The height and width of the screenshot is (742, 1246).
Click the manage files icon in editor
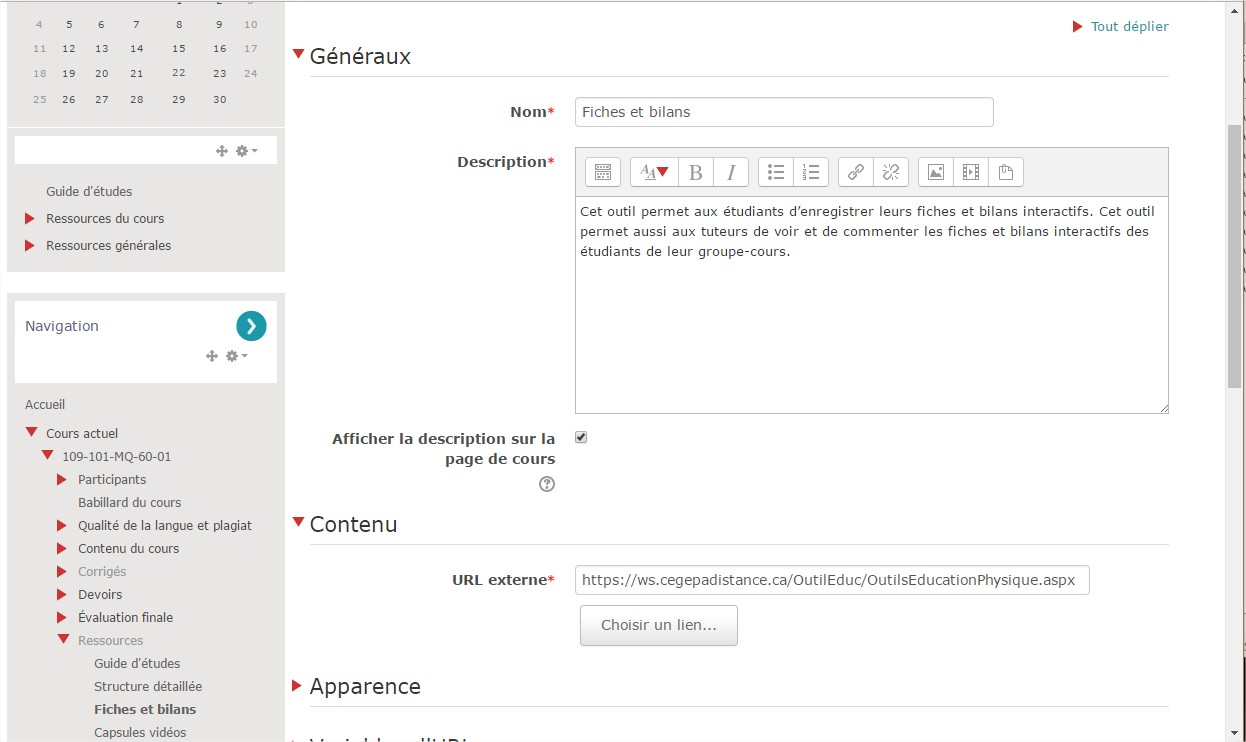[x=1006, y=172]
